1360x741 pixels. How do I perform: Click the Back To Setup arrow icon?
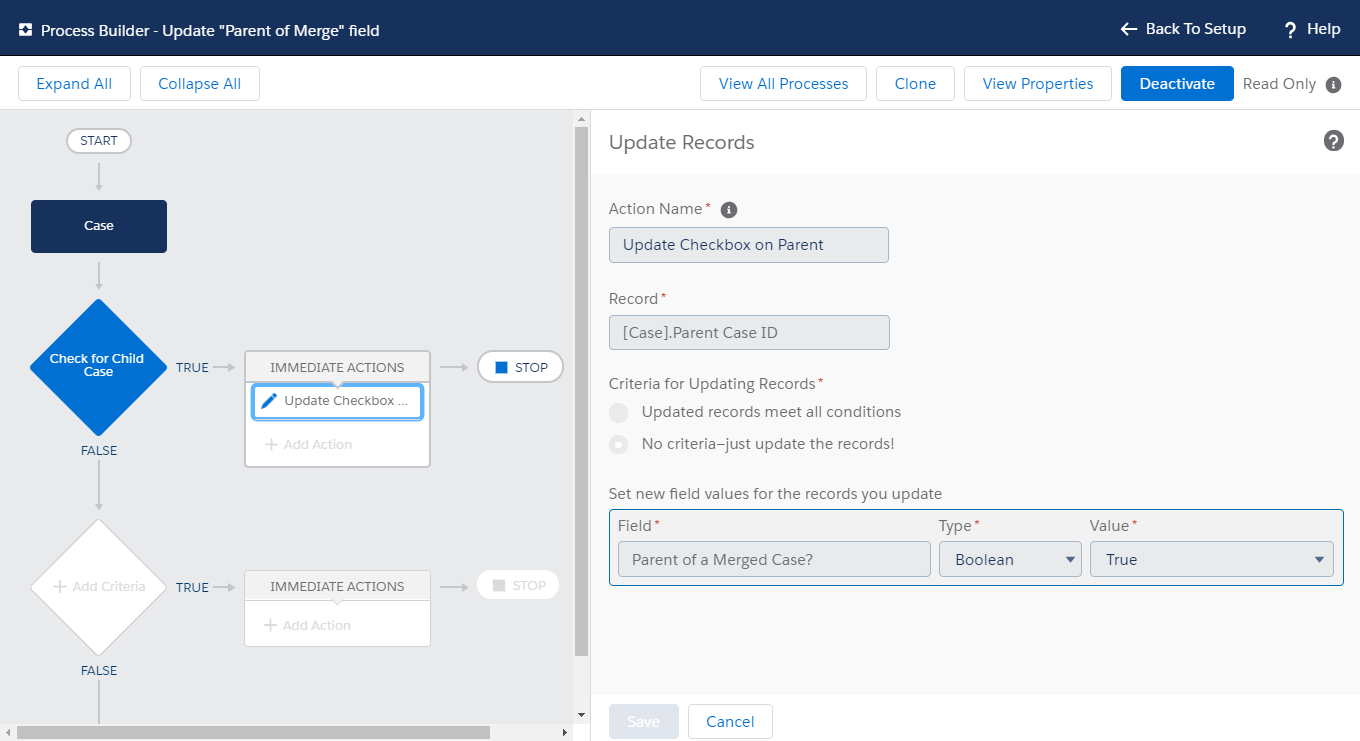(x=1129, y=29)
